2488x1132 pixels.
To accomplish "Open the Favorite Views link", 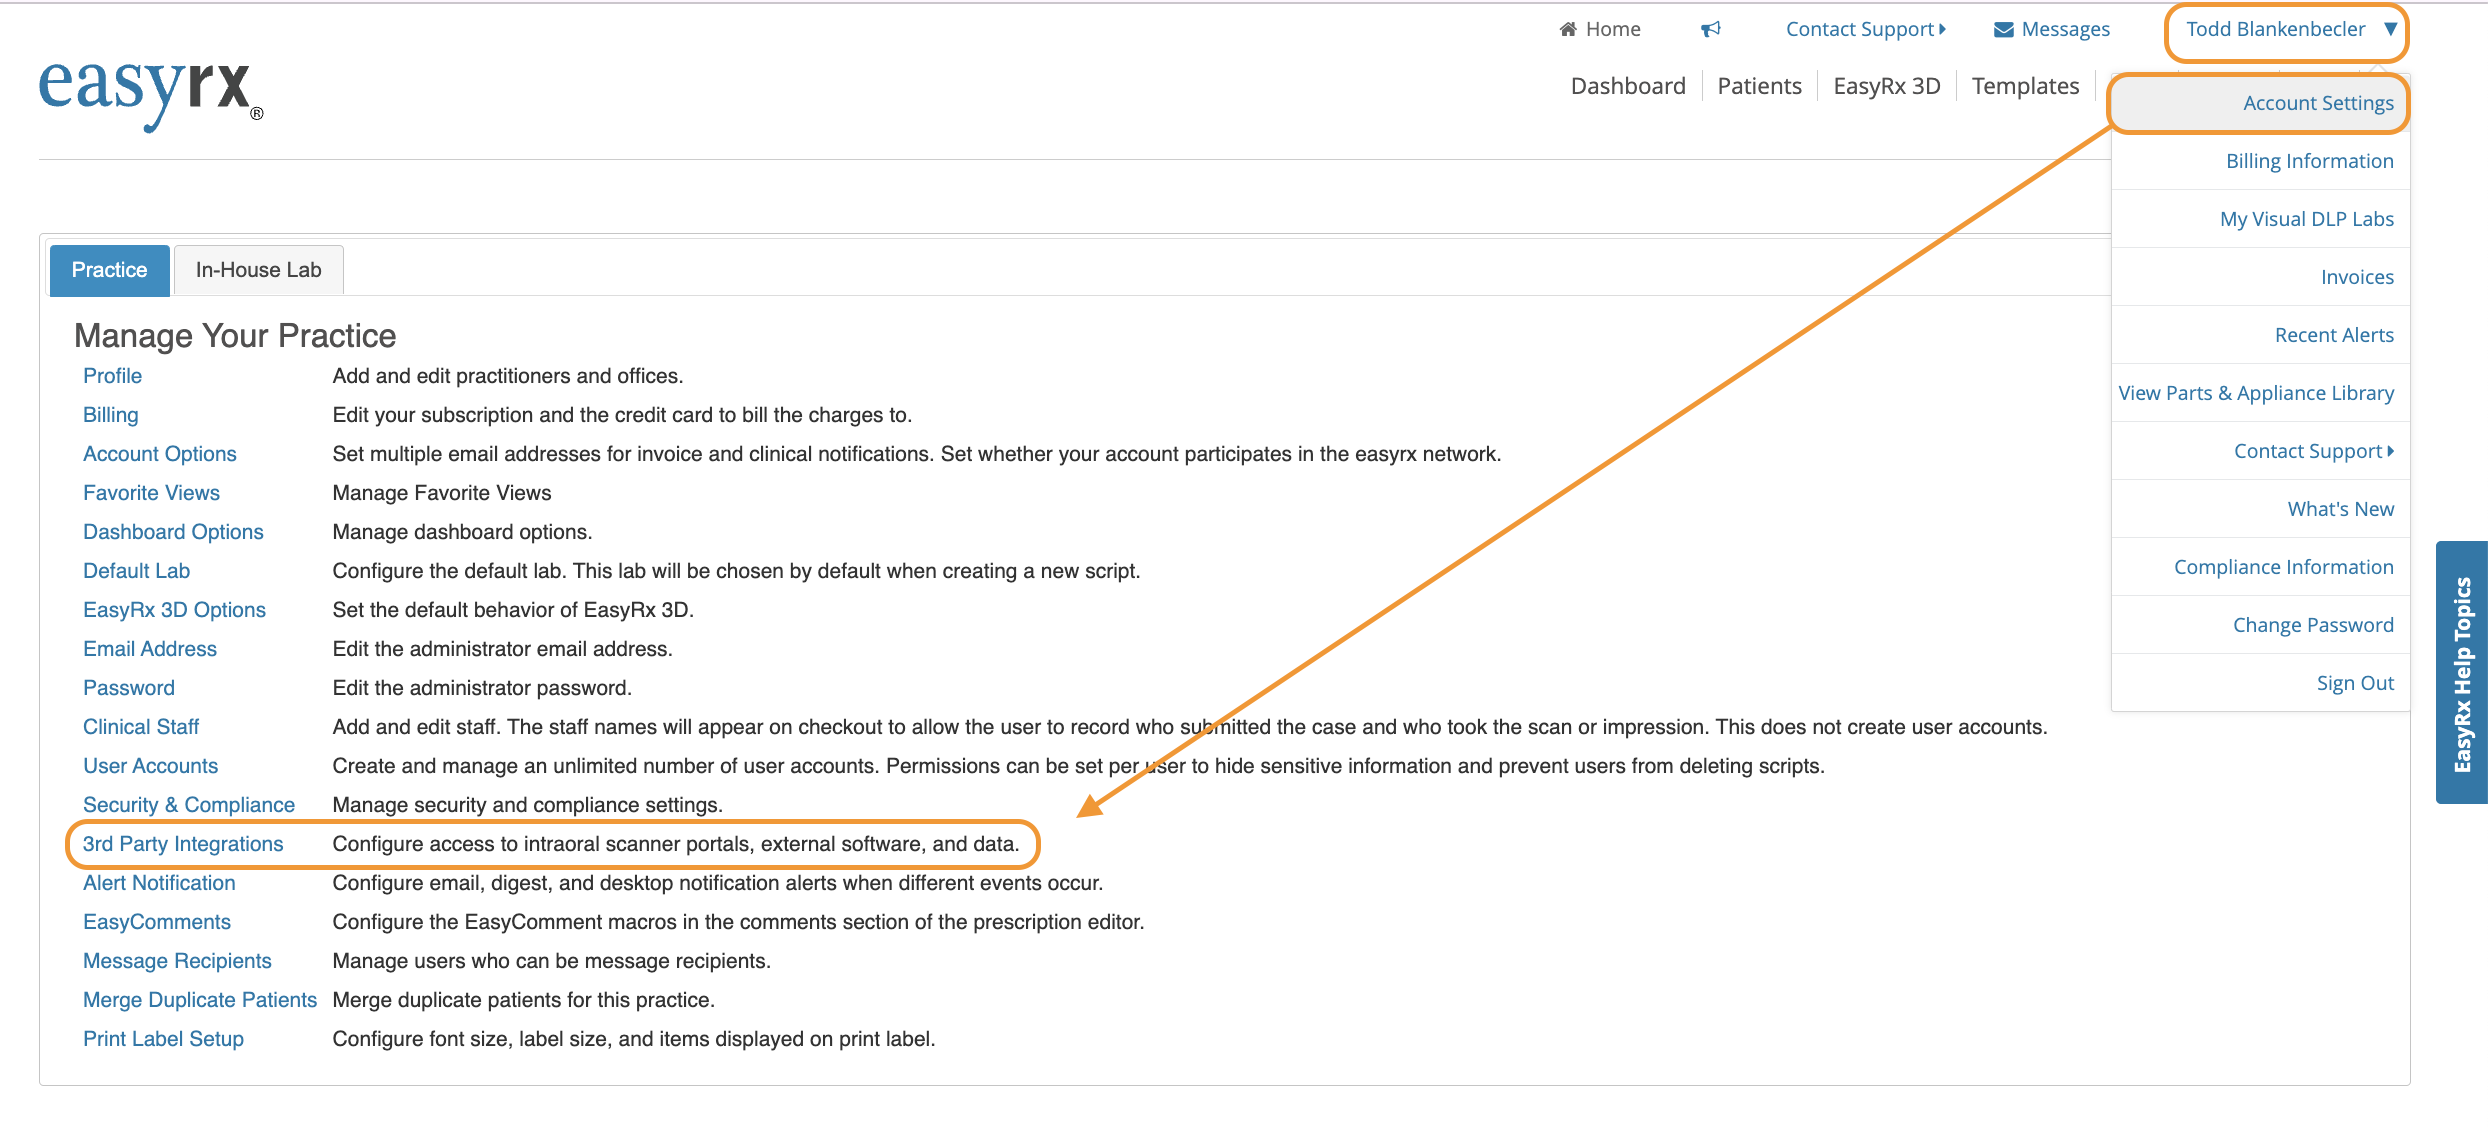I will pos(151,493).
